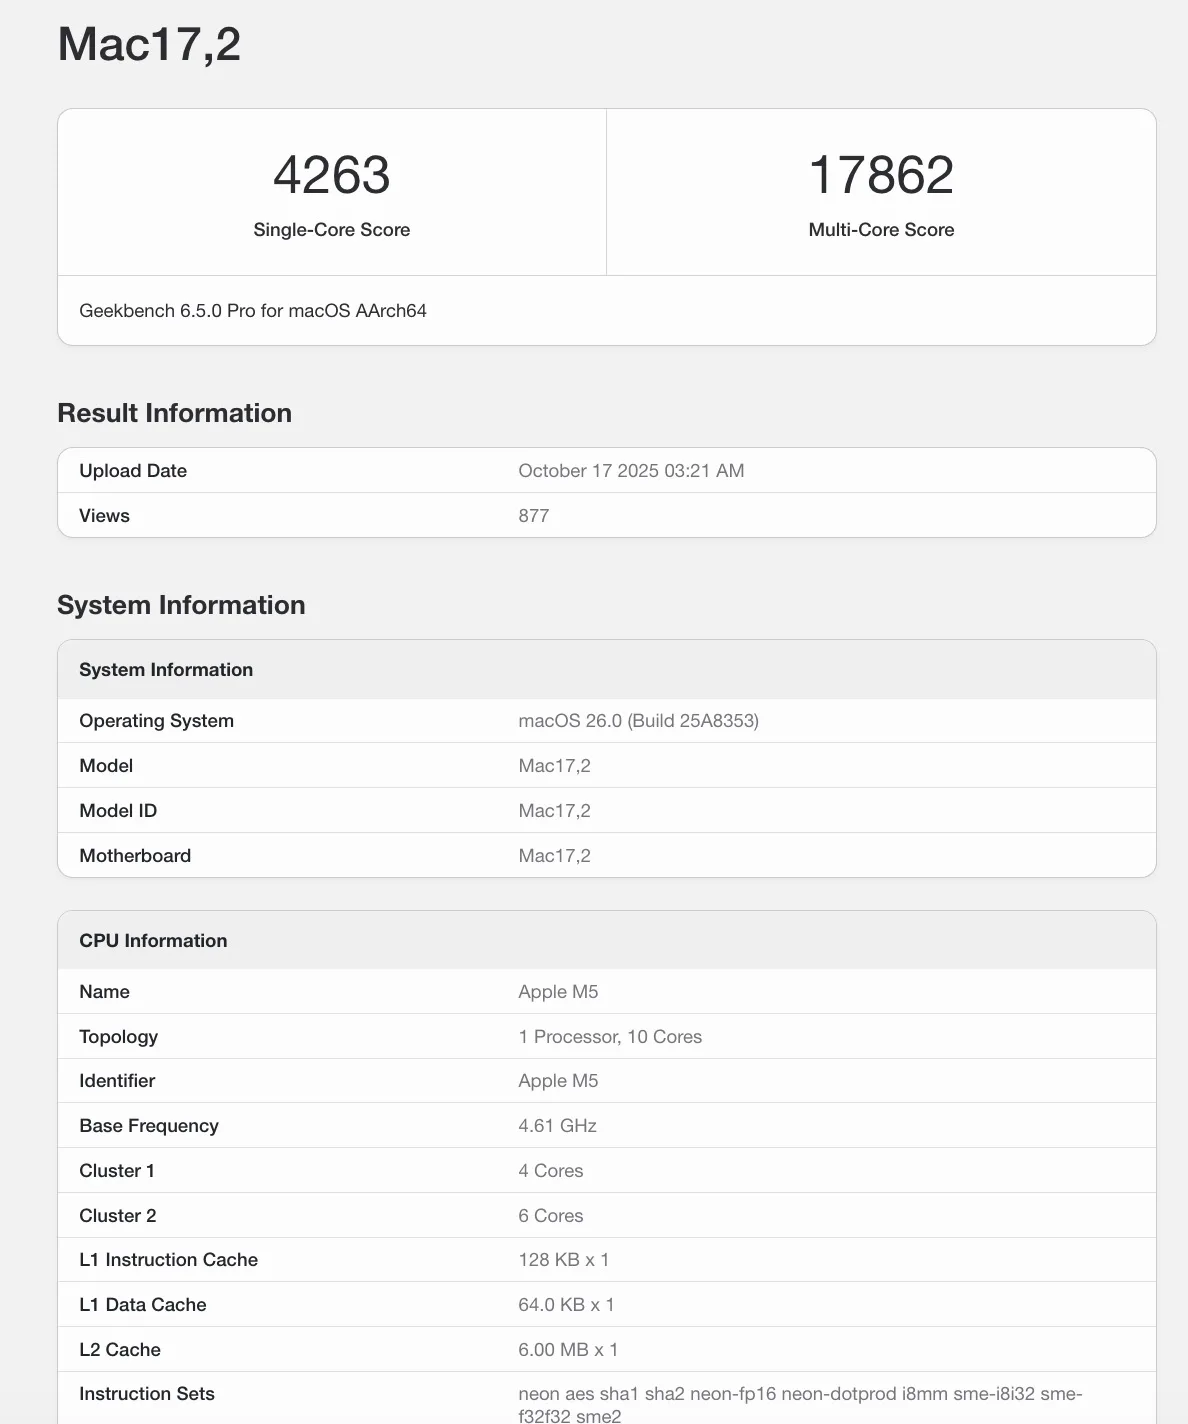Select the 128 KB x 1 value
1188x1424 pixels.
click(x=564, y=1260)
